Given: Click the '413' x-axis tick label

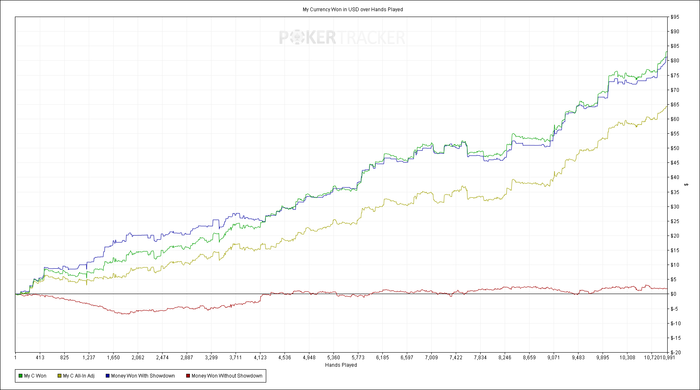Looking at the screenshot, I should tap(40, 357).
